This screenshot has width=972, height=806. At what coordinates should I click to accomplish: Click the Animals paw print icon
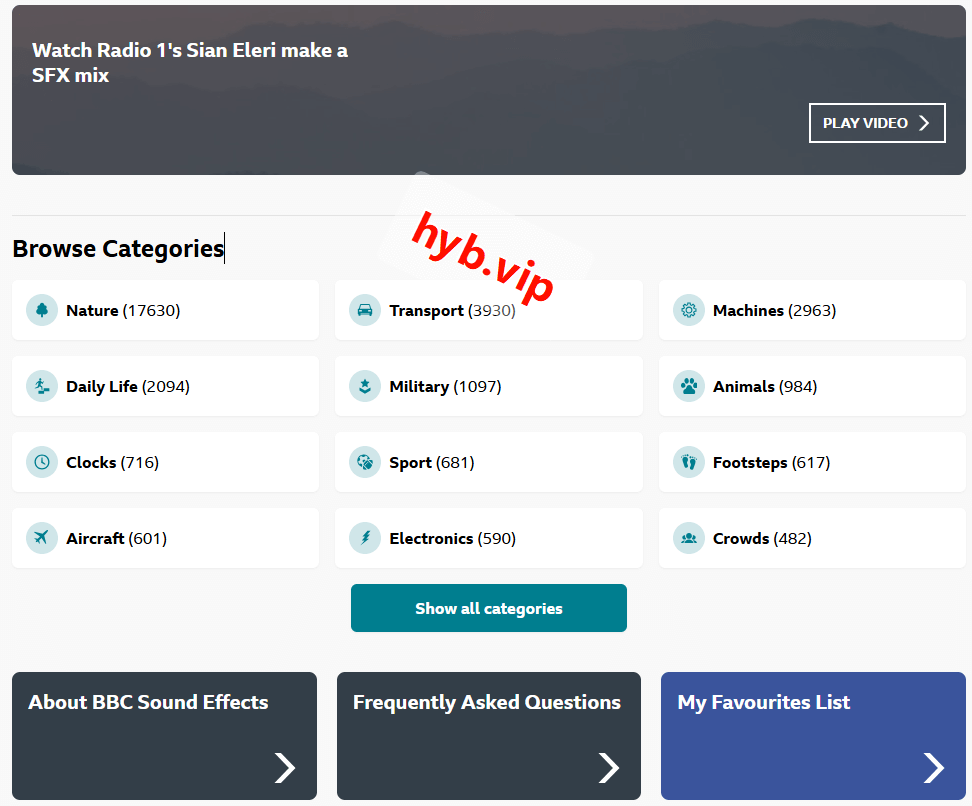click(689, 386)
